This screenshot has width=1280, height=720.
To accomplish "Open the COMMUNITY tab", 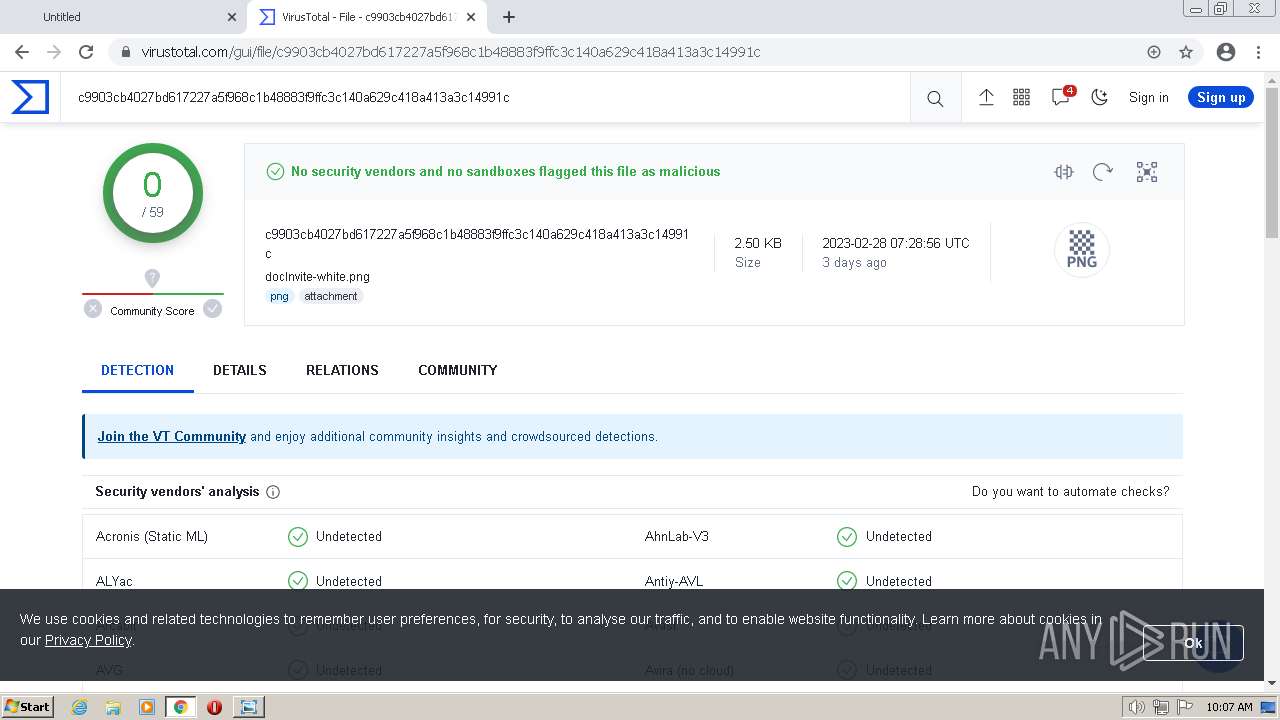I will 458,370.
